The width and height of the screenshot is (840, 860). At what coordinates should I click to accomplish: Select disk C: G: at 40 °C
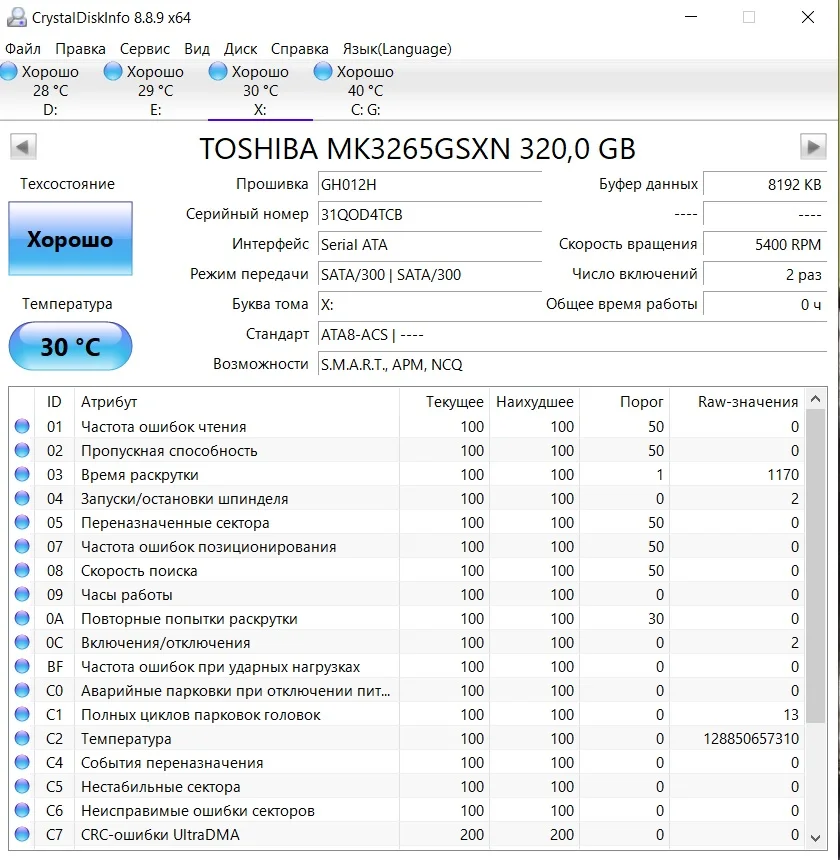(365, 90)
